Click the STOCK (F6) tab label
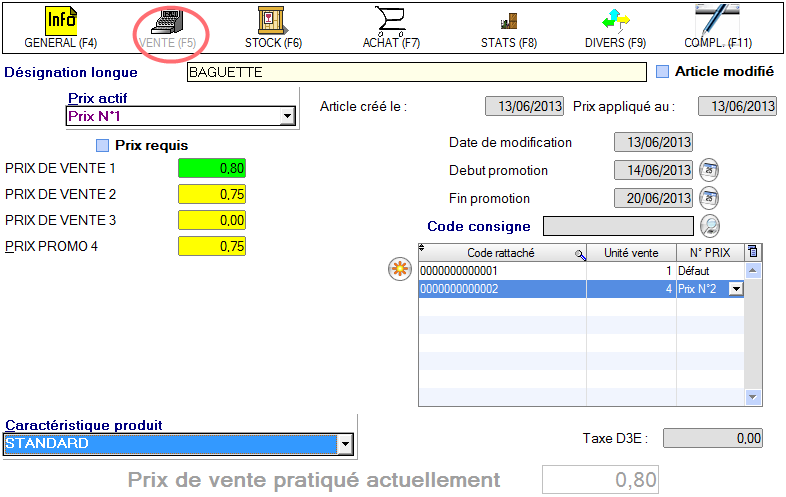This screenshot has width=786, height=497. coord(273,43)
